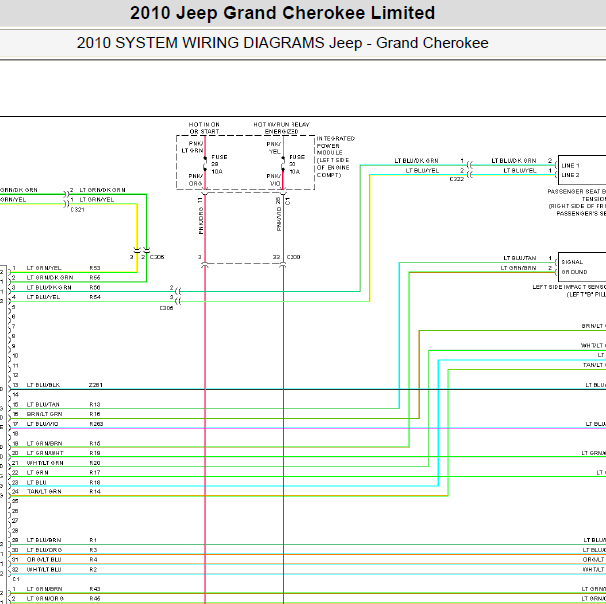Click circuit code "R17" on pin 22 row
The height and width of the screenshot is (604, 606).
pos(95,472)
